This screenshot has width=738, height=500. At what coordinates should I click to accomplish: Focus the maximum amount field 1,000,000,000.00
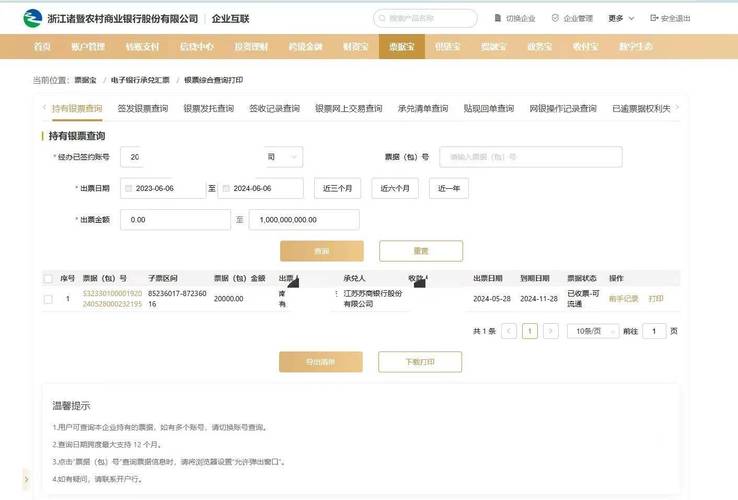pyautogui.click(x=304, y=220)
